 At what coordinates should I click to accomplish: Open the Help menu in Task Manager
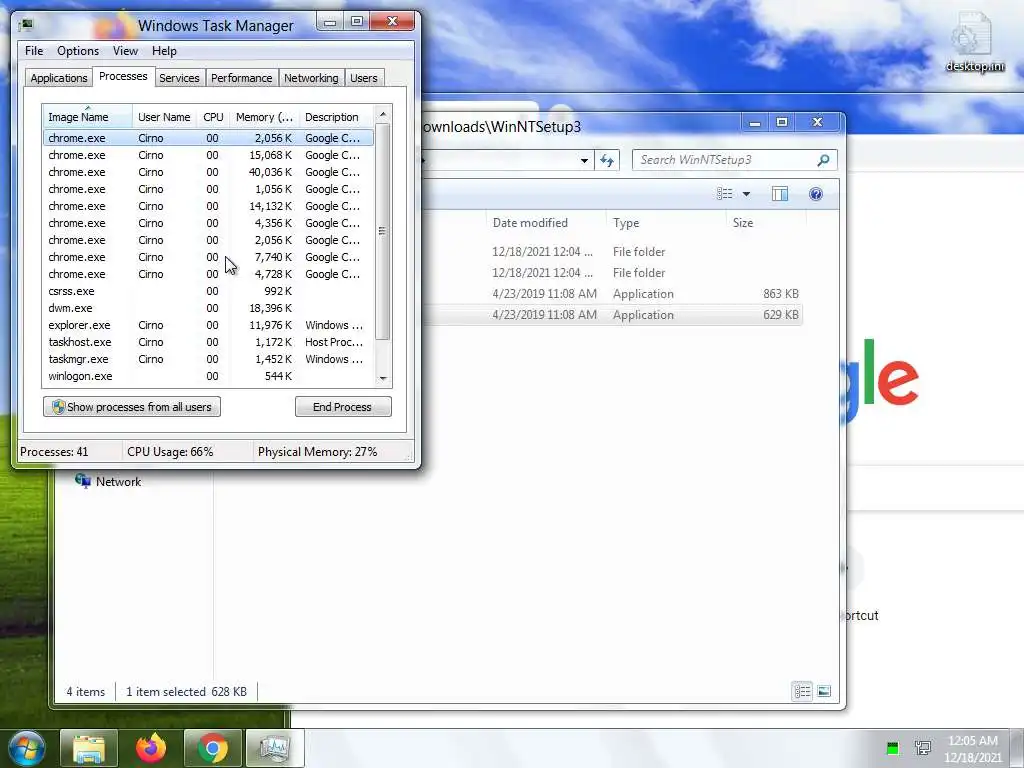pos(164,51)
